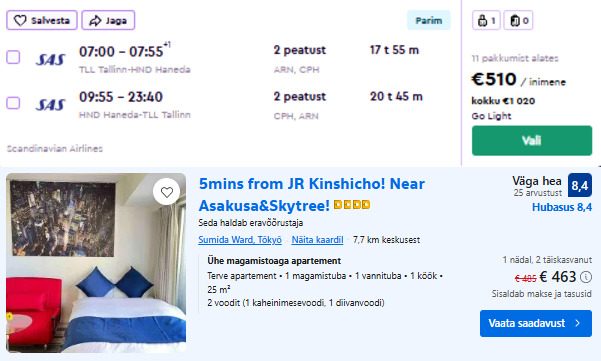Click the SAS logo for outbound flight
Image resolution: width=601 pixels, height=361 pixels.
point(50,59)
